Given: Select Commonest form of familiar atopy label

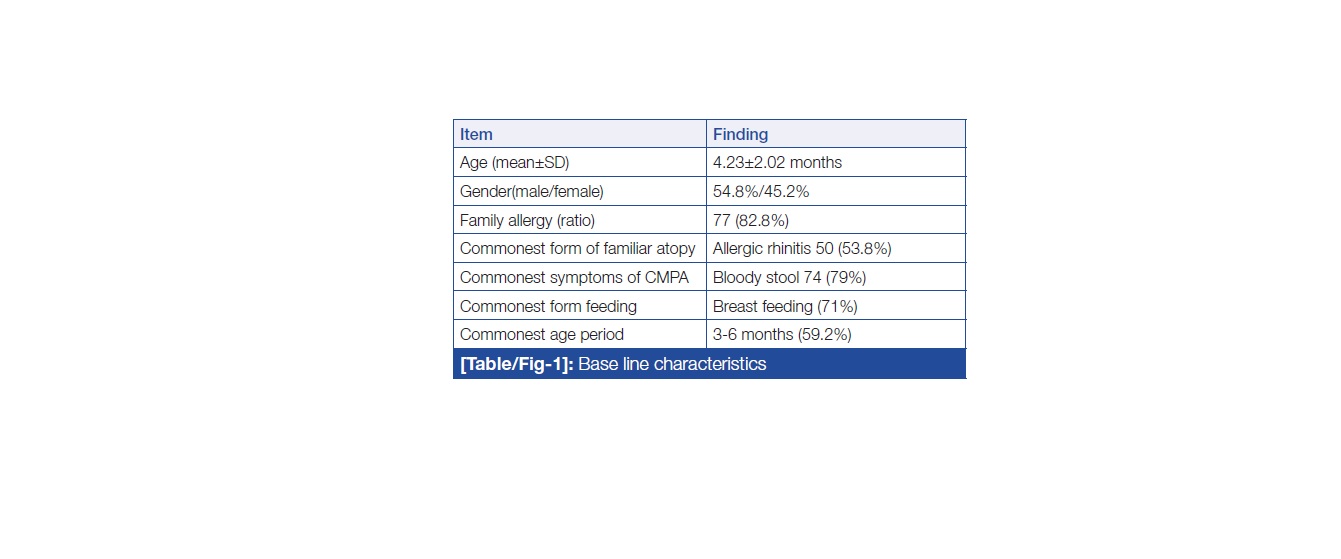Looking at the screenshot, I should click(577, 248).
